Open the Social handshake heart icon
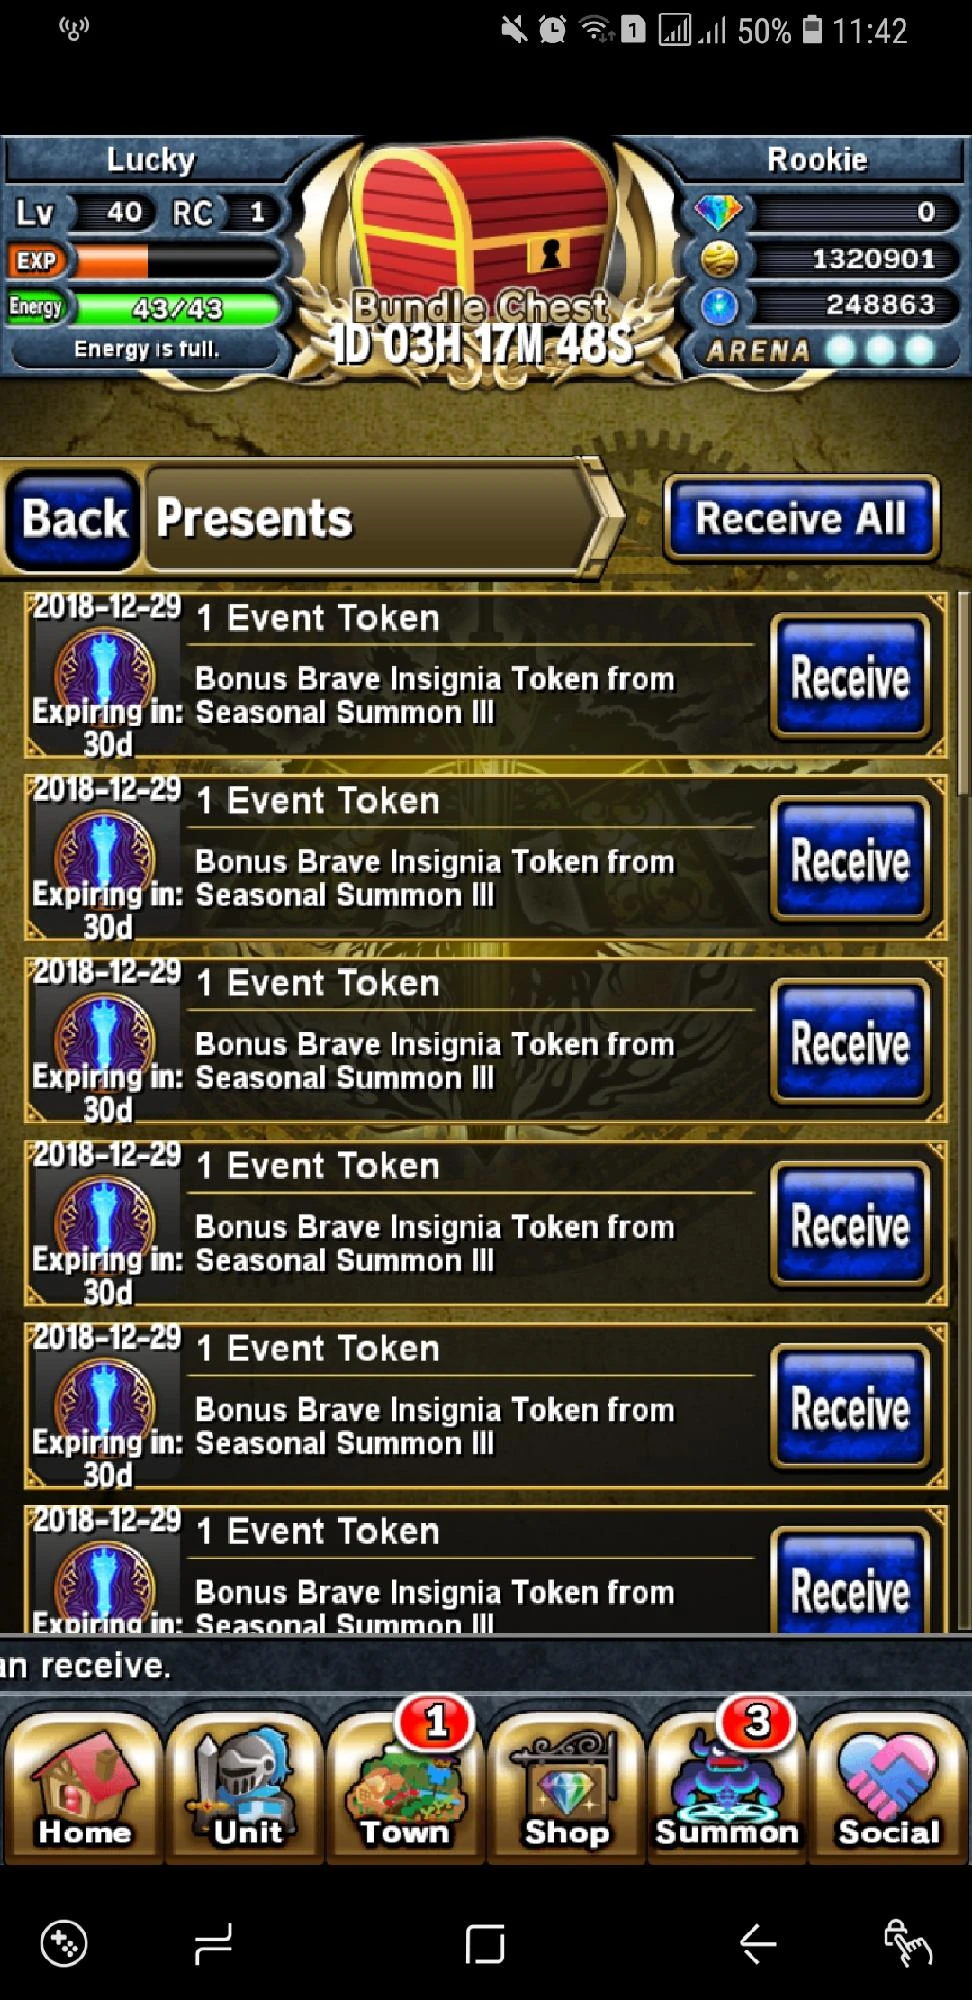972x2000 pixels. click(x=888, y=1787)
